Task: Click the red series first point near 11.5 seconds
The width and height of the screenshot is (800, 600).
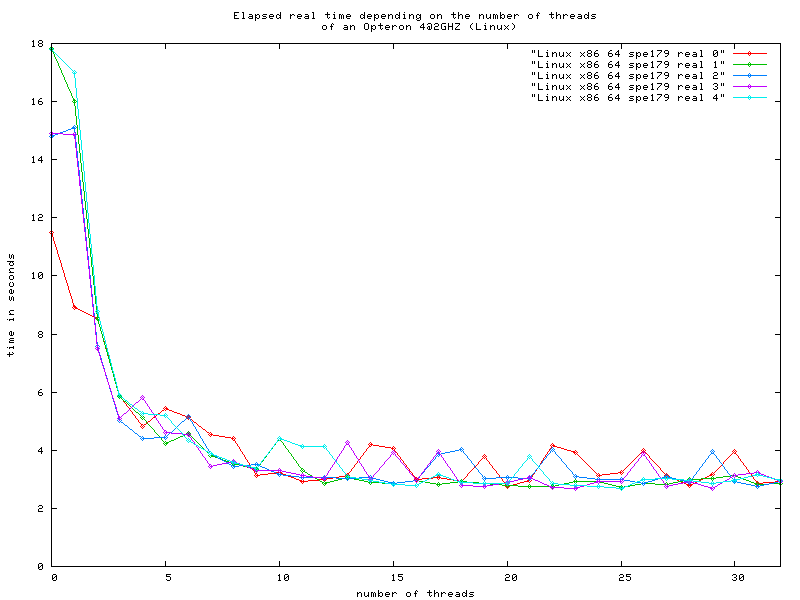Action: point(51,233)
